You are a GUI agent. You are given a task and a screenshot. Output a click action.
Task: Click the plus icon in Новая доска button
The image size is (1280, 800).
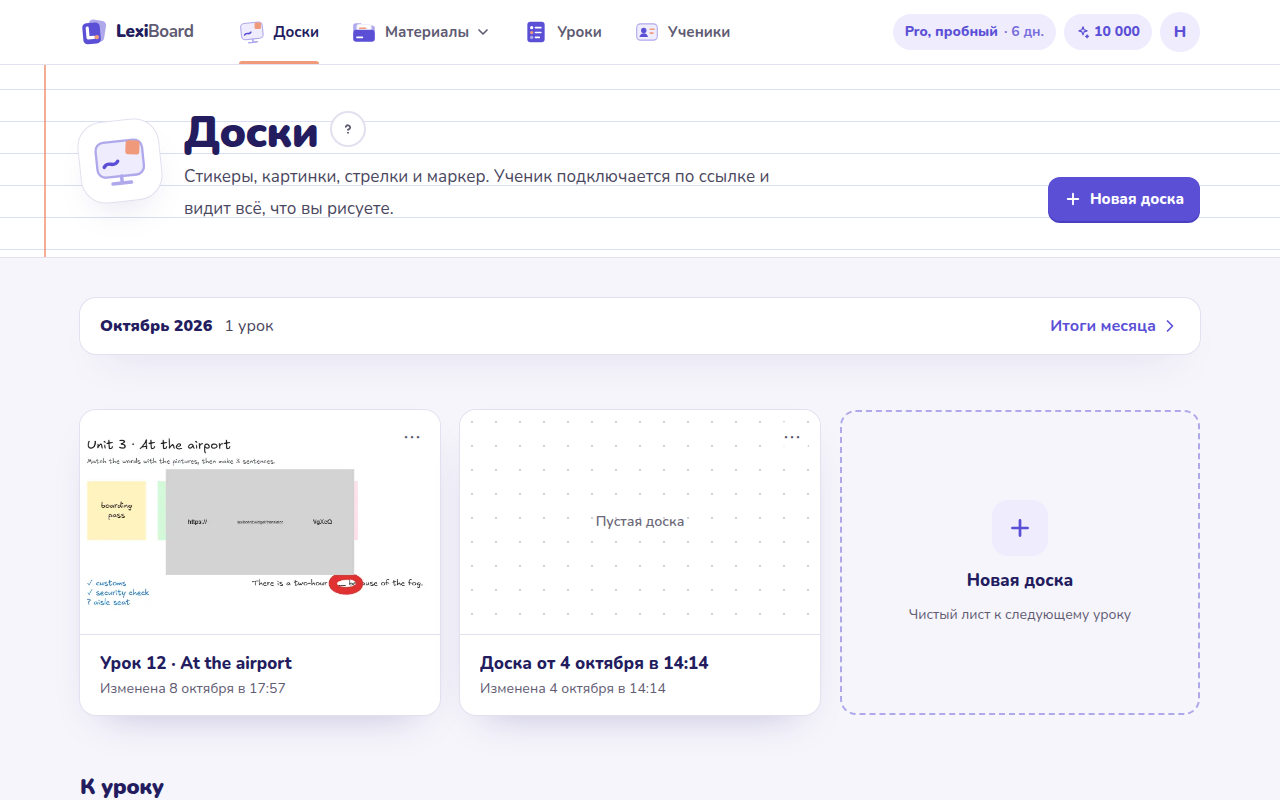click(x=1073, y=199)
